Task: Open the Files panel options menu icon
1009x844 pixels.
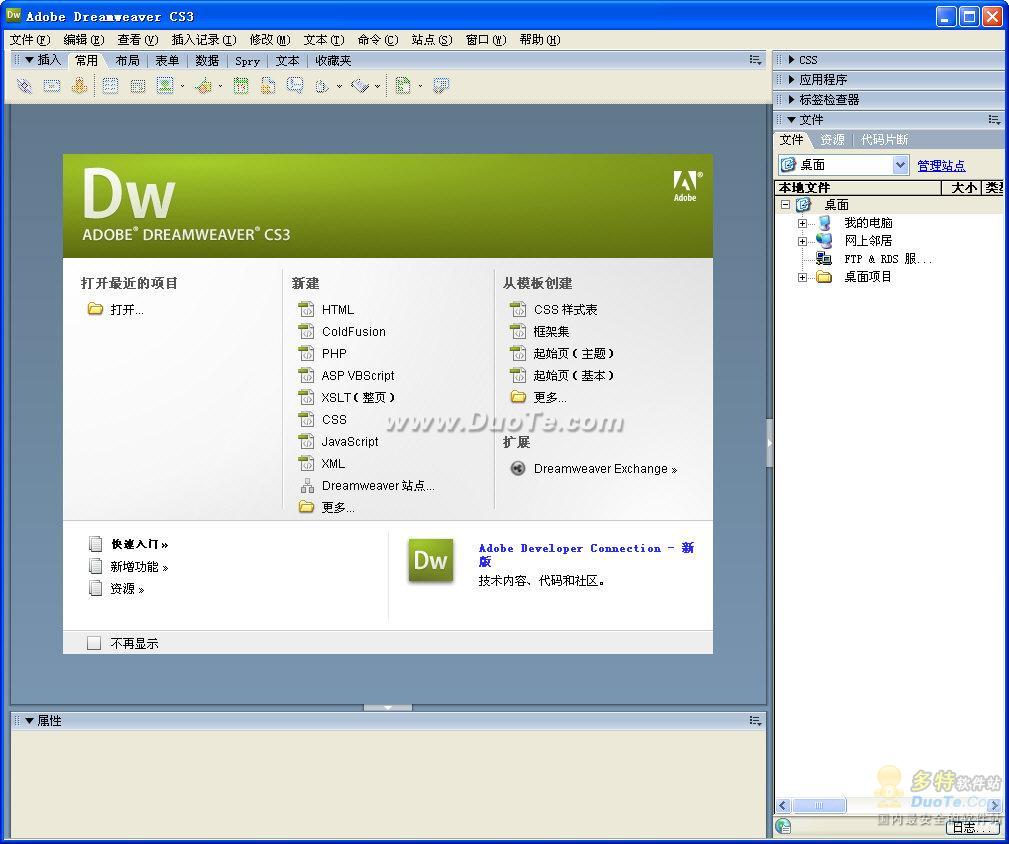Action: coord(994,120)
